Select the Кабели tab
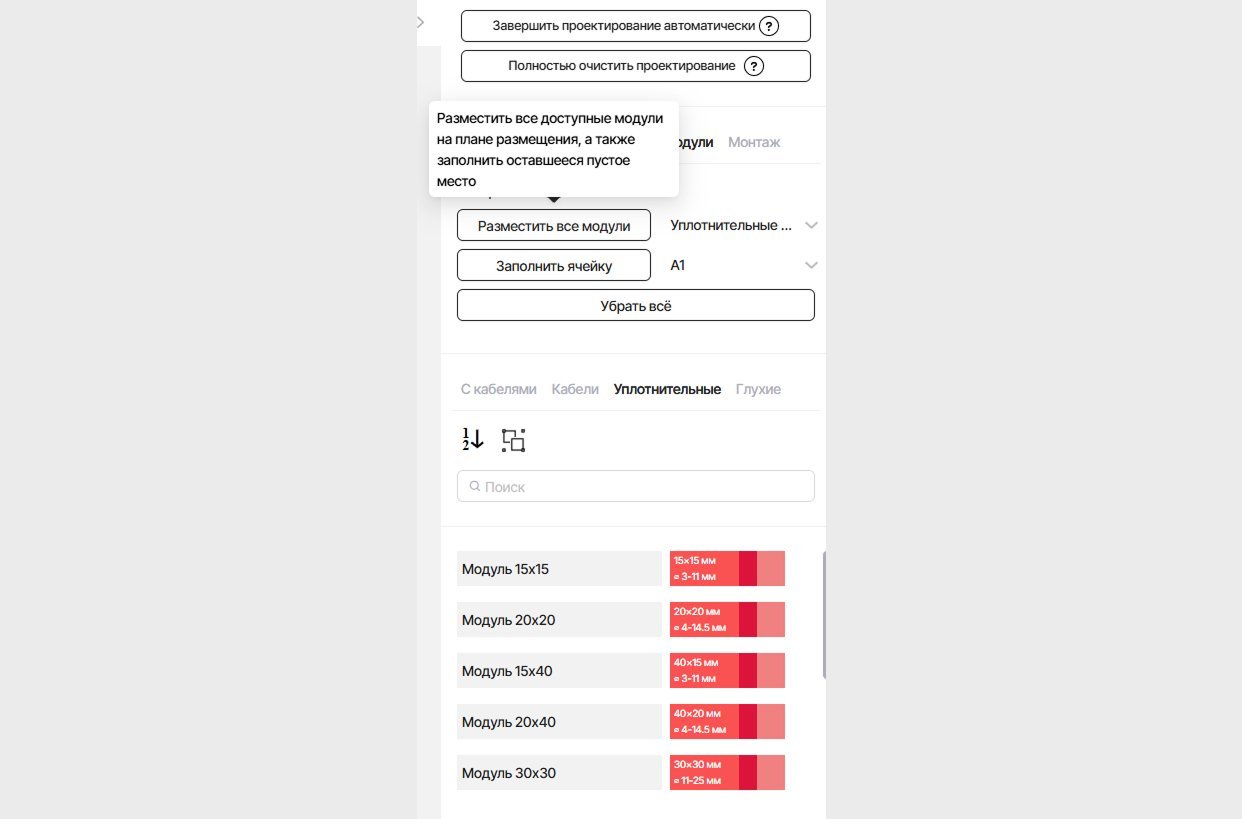1242x819 pixels. pyautogui.click(x=575, y=389)
